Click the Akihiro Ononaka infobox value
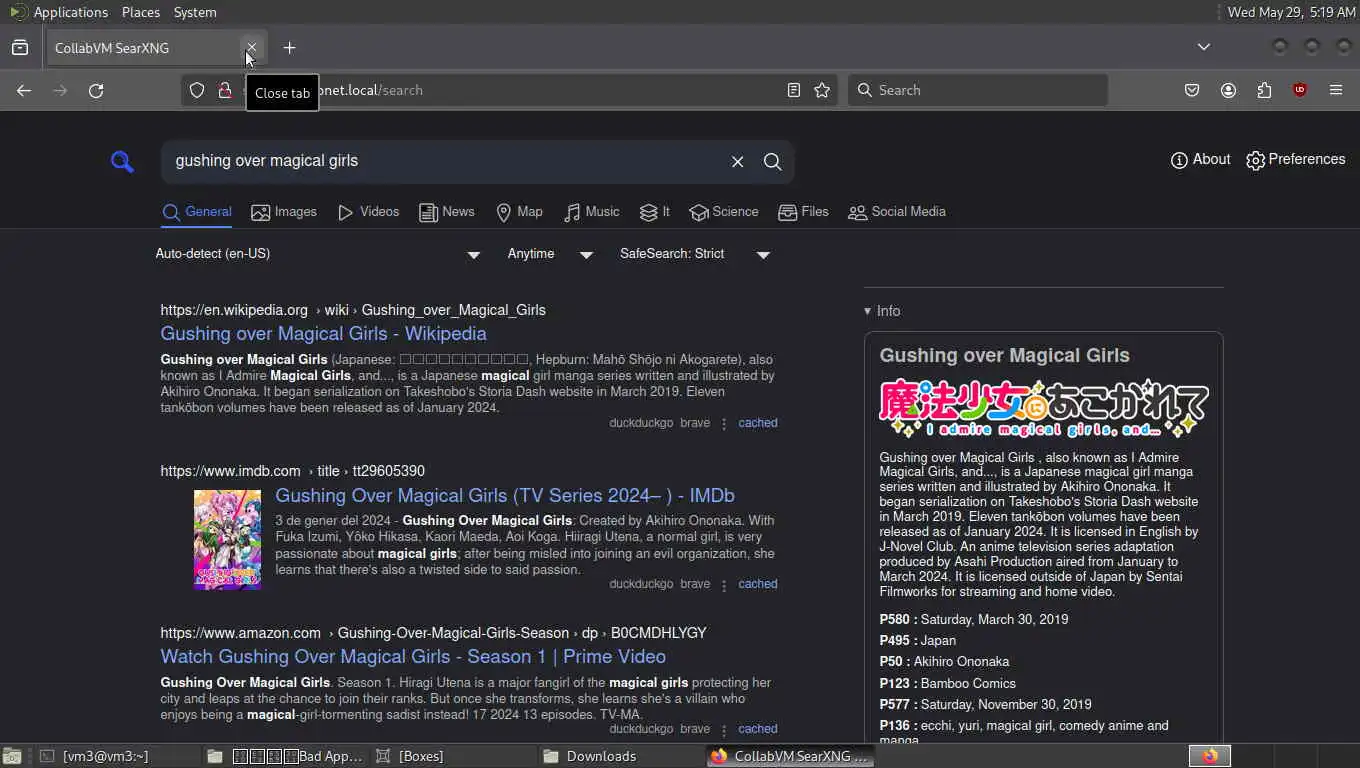The height and width of the screenshot is (768, 1360). coord(961,662)
